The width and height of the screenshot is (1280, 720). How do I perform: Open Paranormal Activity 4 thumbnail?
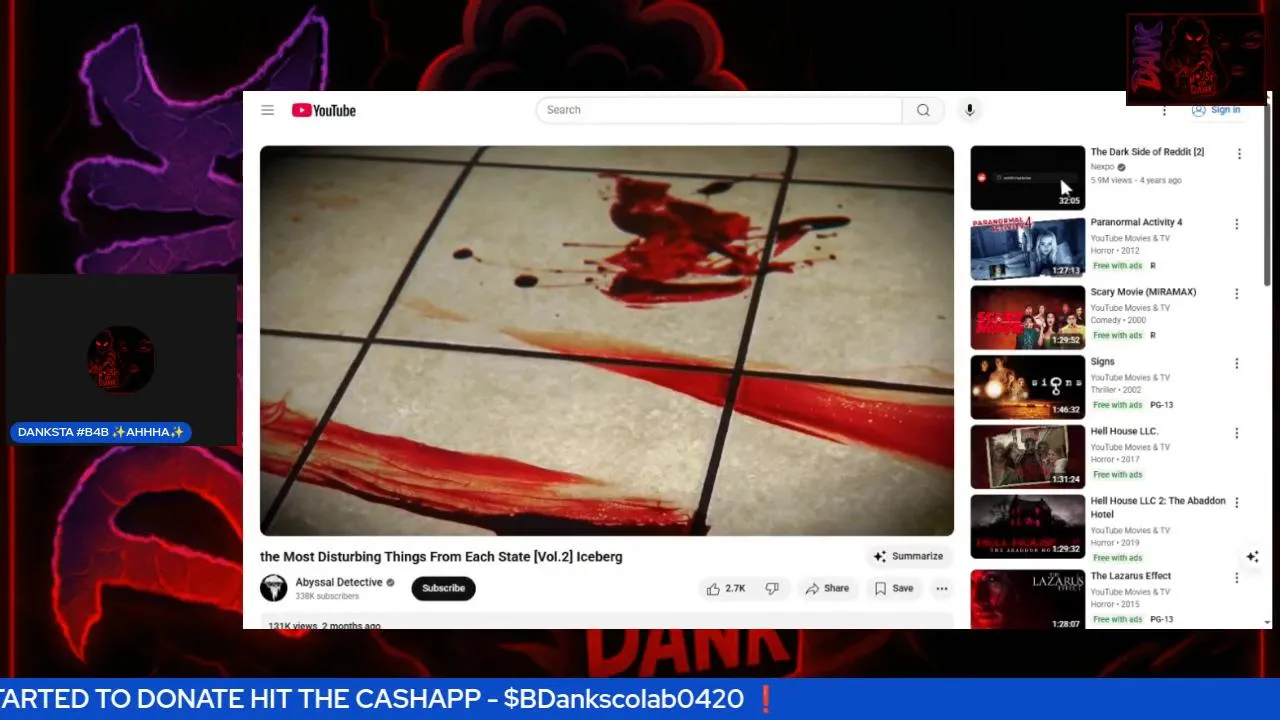point(1028,248)
